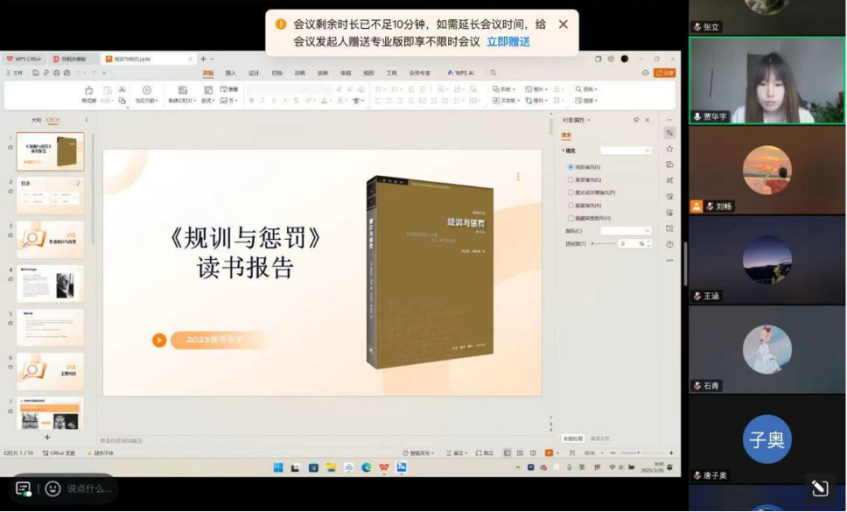Click the orange play button on slide
The width and height of the screenshot is (847, 512).
(x=159, y=340)
